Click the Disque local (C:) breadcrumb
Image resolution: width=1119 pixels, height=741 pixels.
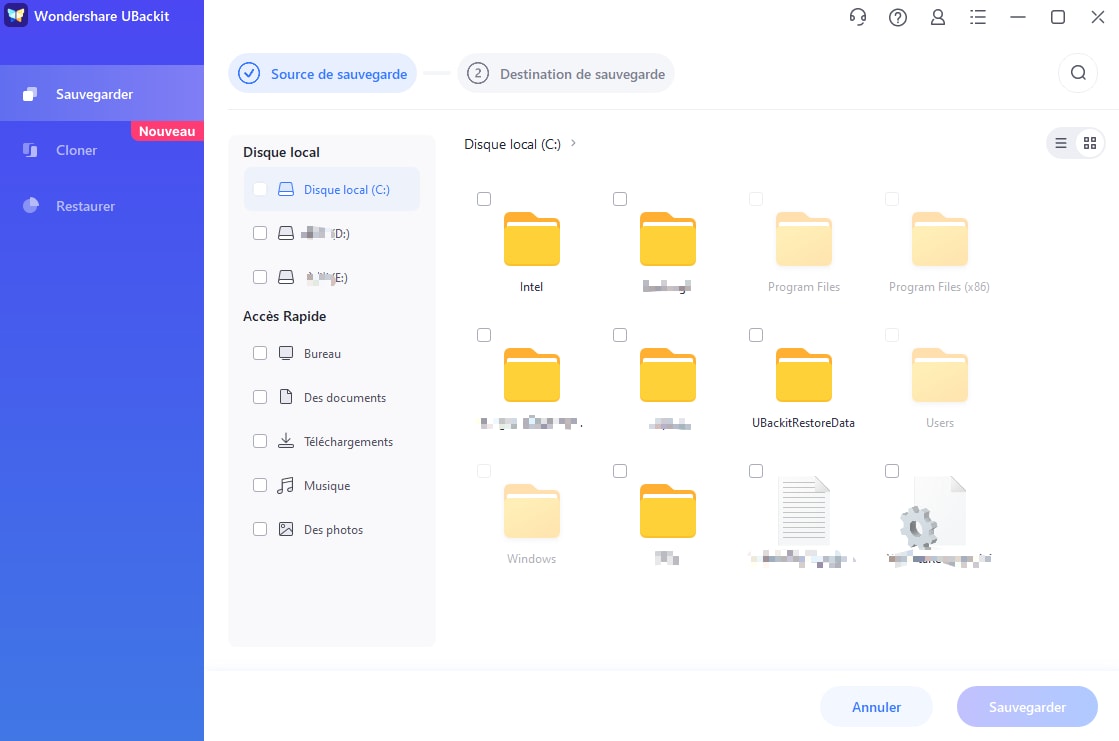(512, 144)
